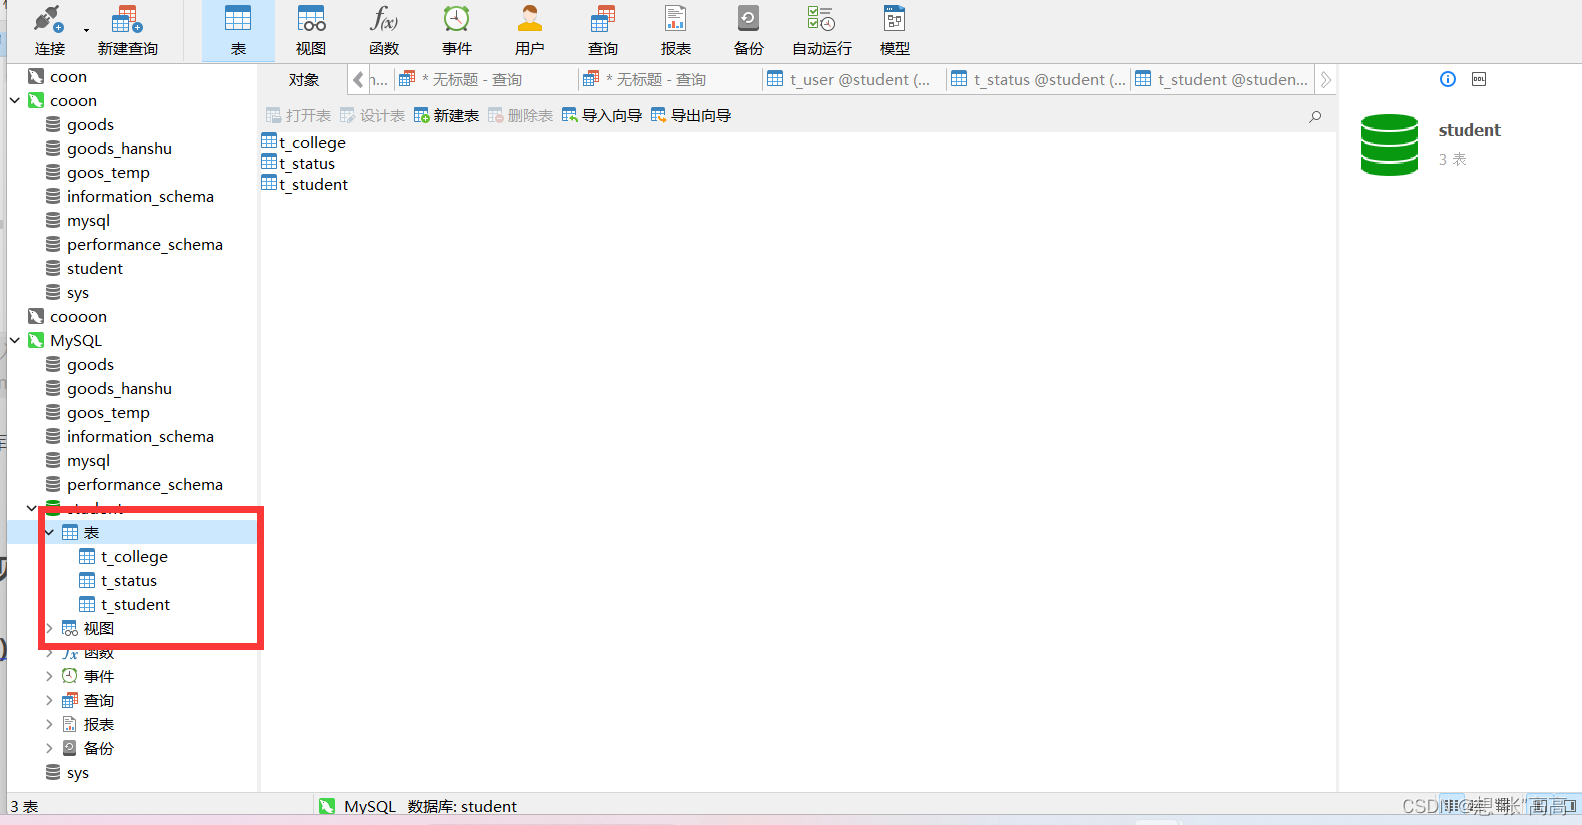Open the 查询 query toolbar icon

(603, 30)
